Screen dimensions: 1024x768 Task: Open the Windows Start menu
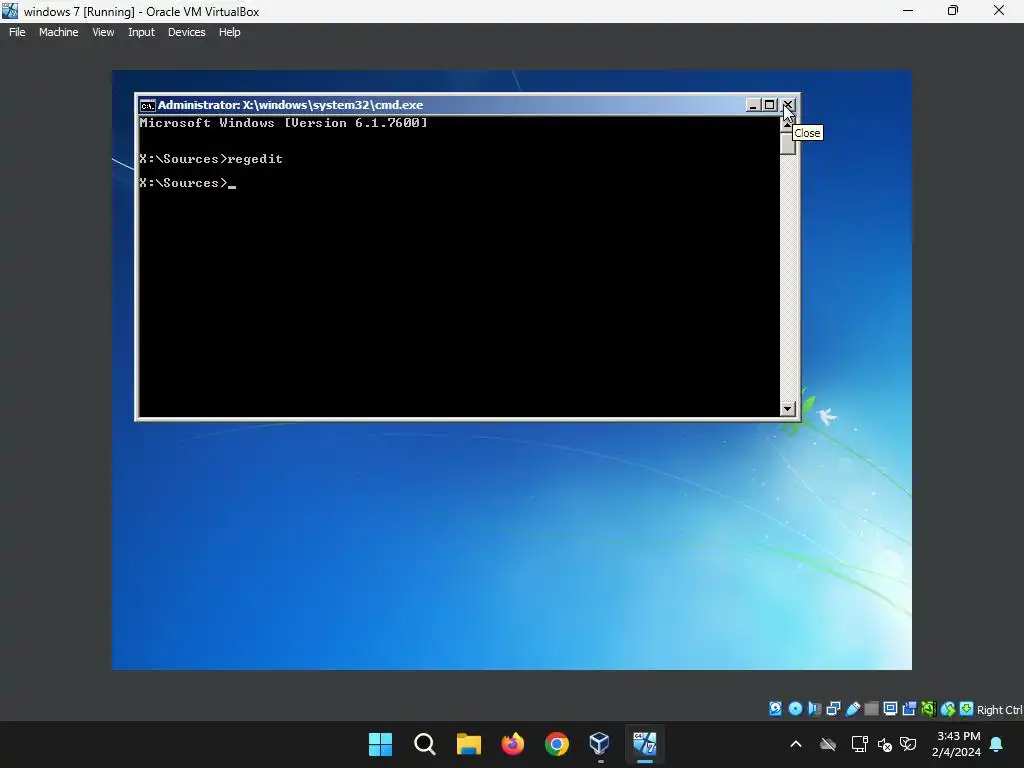380,744
